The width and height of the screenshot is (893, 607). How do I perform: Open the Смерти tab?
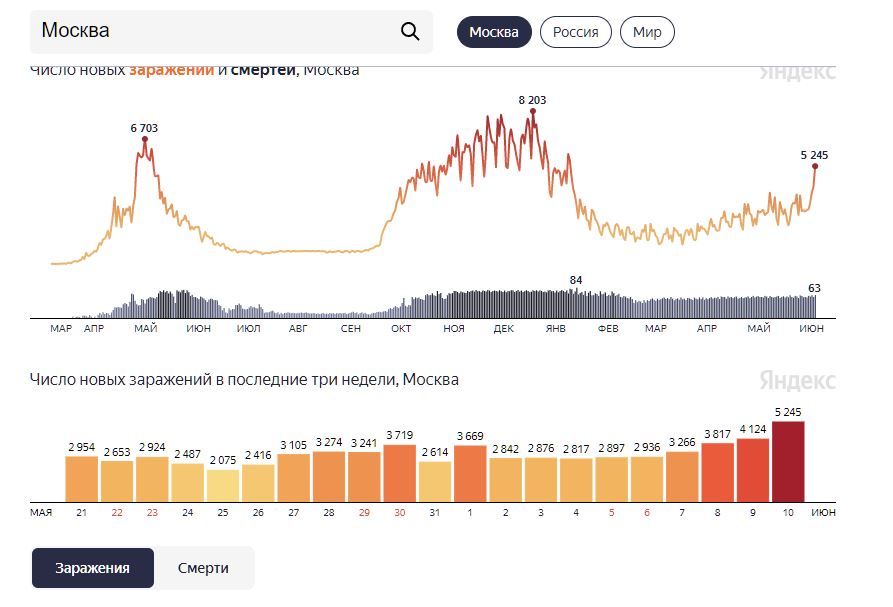pos(203,568)
